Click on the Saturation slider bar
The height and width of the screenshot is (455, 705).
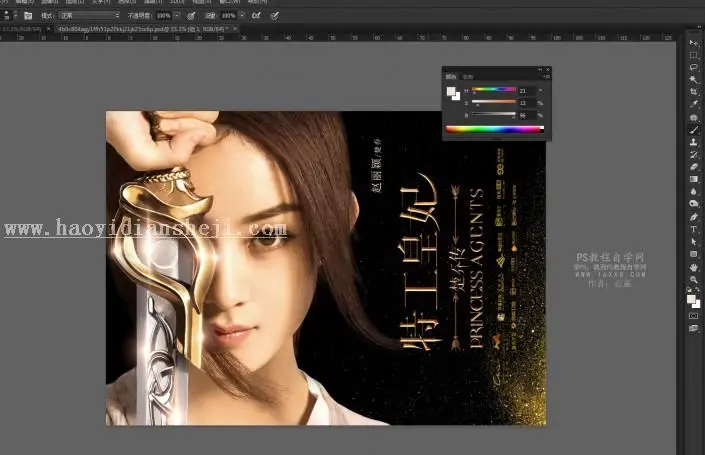click(x=494, y=101)
